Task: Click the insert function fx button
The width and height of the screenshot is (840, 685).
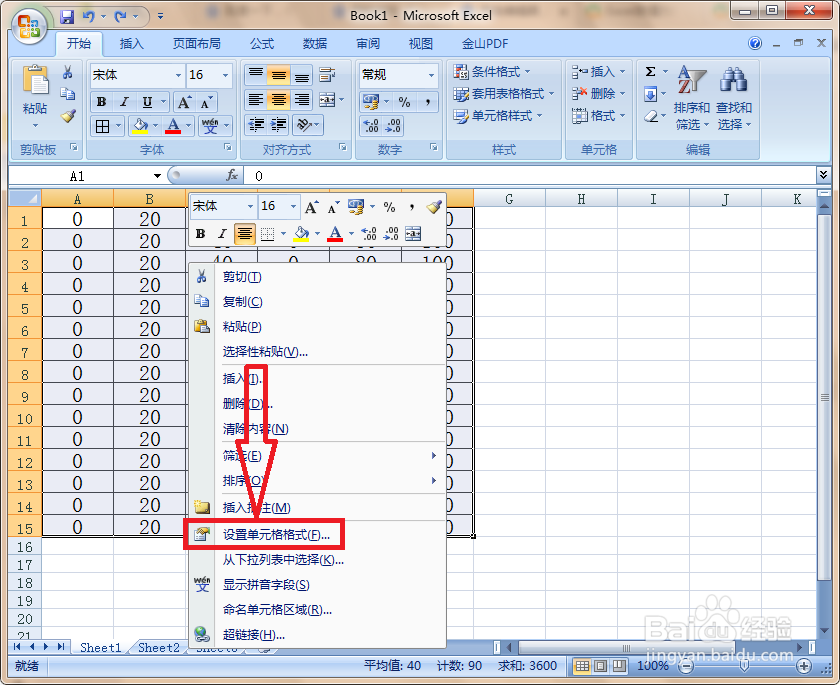Action: (x=231, y=175)
